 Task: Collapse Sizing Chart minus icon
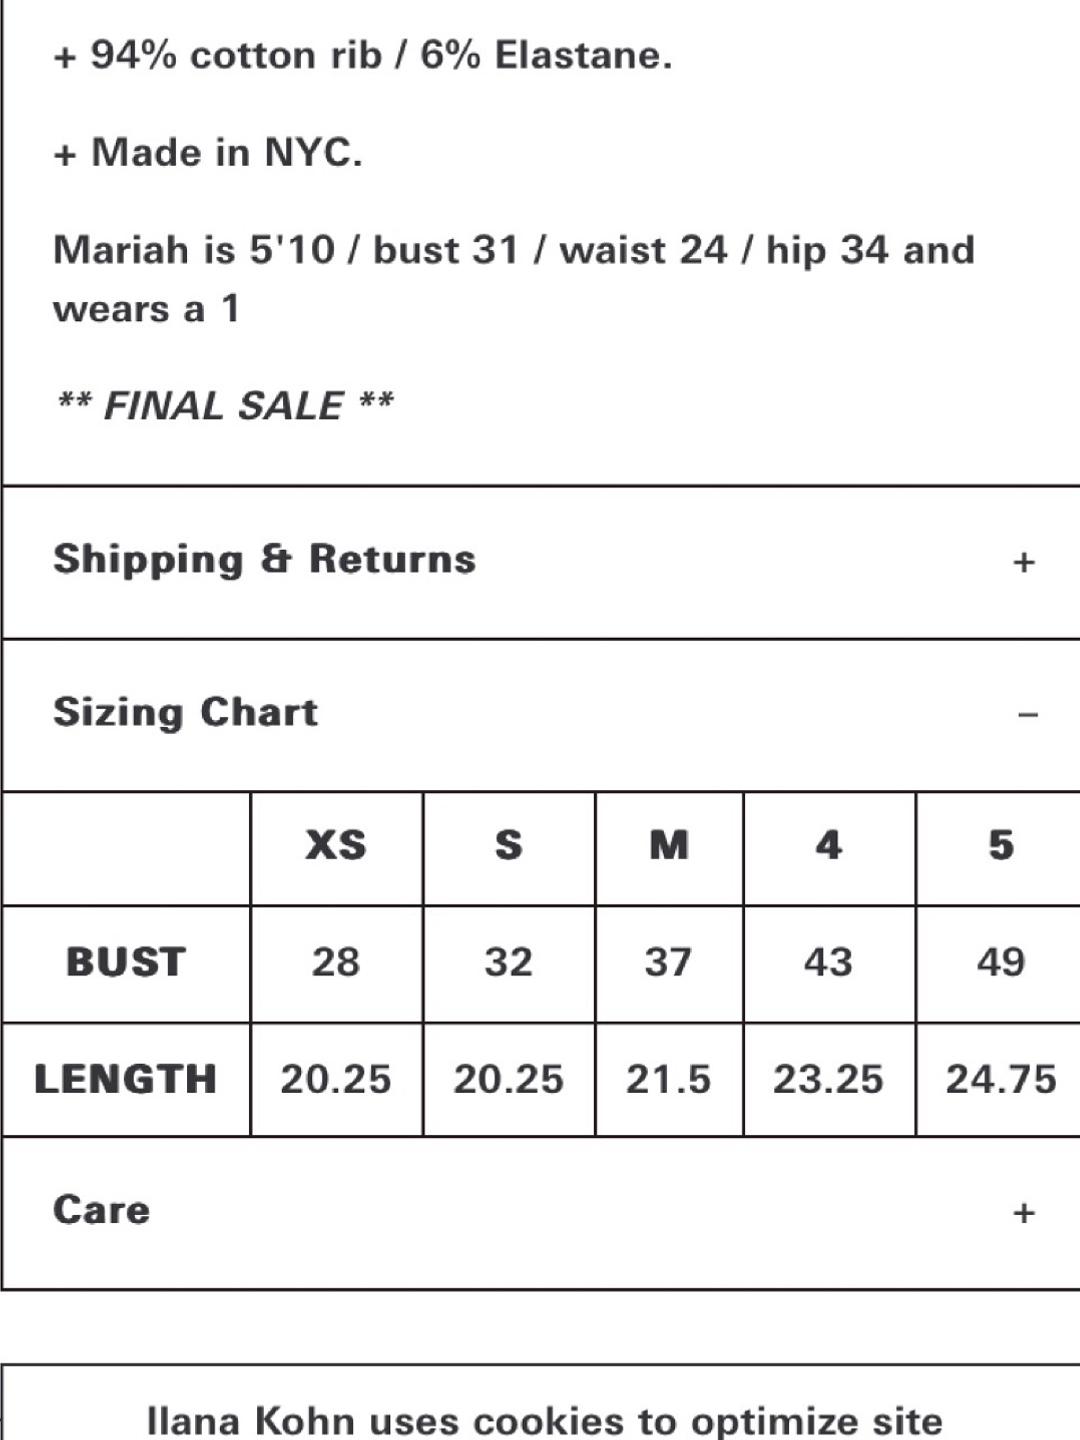pyautogui.click(x=1027, y=714)
